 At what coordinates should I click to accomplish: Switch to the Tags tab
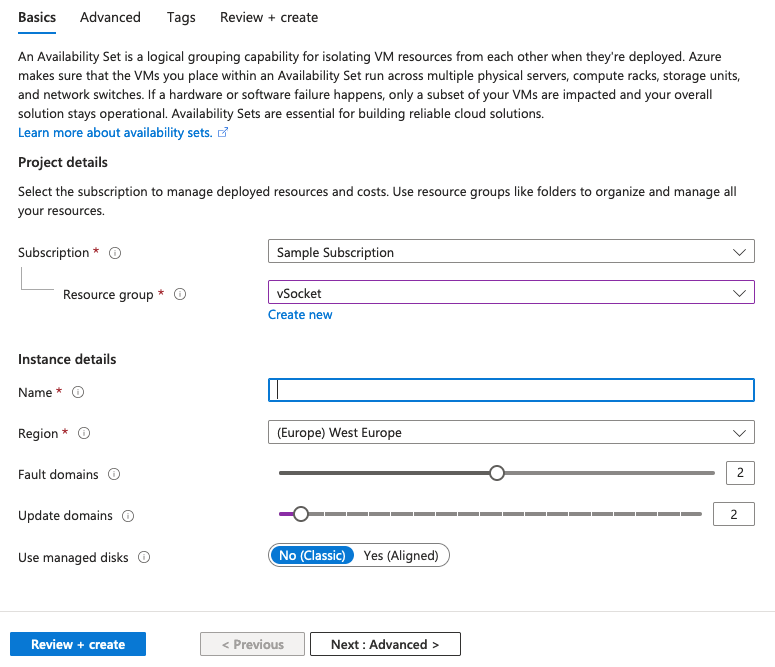[181, 17]
